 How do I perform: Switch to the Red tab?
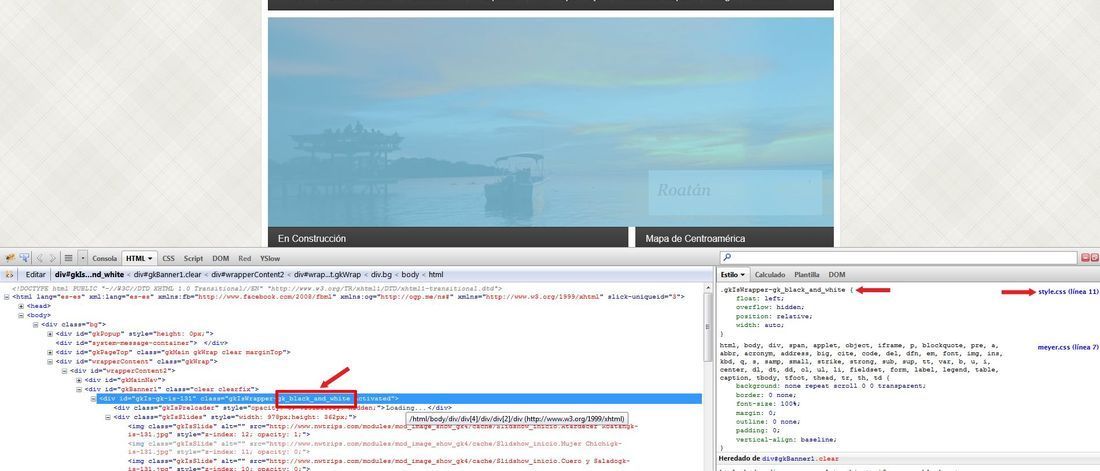(x=245, y=258)
